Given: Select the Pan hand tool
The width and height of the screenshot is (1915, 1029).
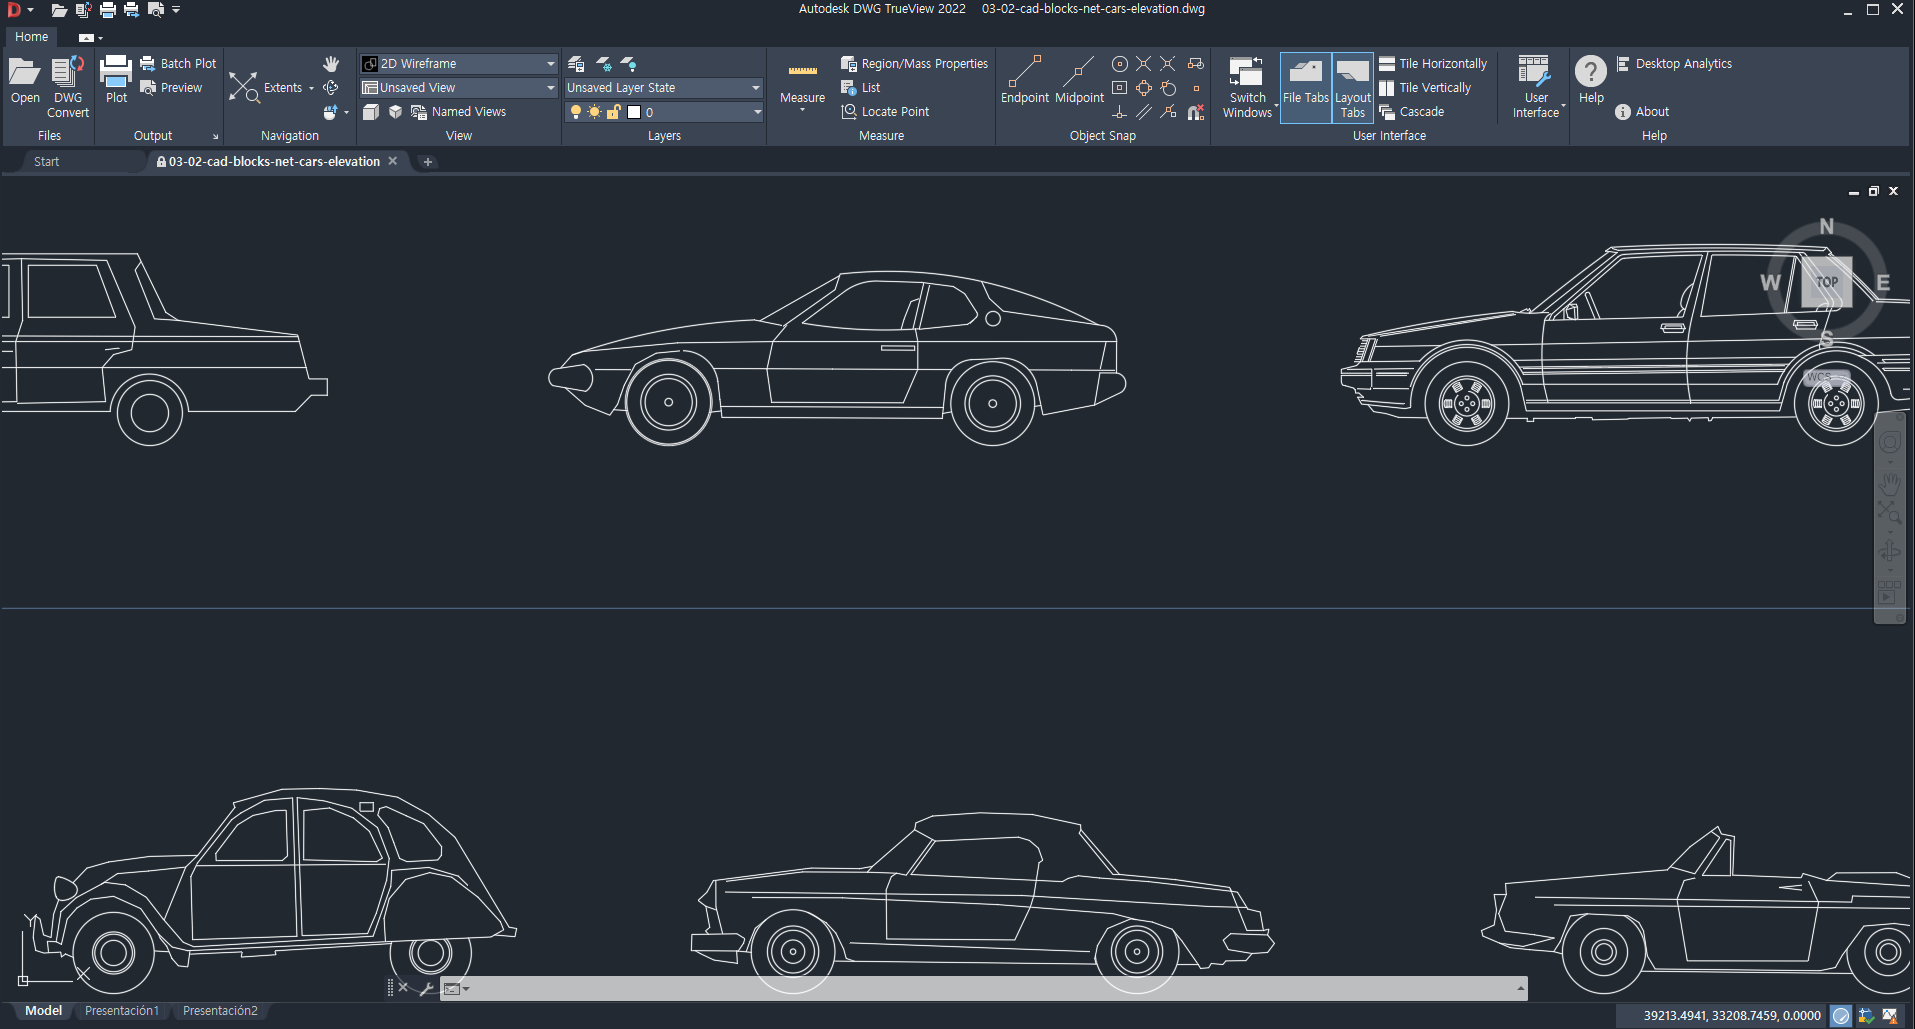Looking at the screenshot, I should pyautogui.click(x=331, y=63).
